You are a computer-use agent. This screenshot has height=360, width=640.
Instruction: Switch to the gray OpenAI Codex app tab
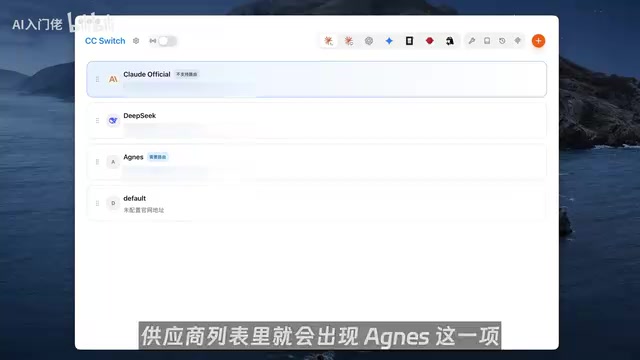pyautogui.click(x=369, y=41)
